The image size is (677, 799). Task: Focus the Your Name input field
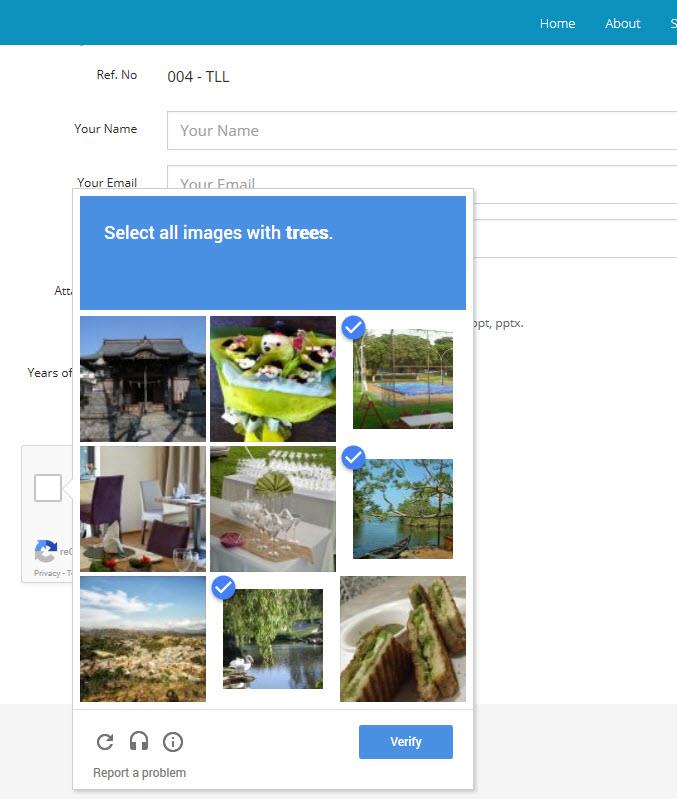(422, 130)
